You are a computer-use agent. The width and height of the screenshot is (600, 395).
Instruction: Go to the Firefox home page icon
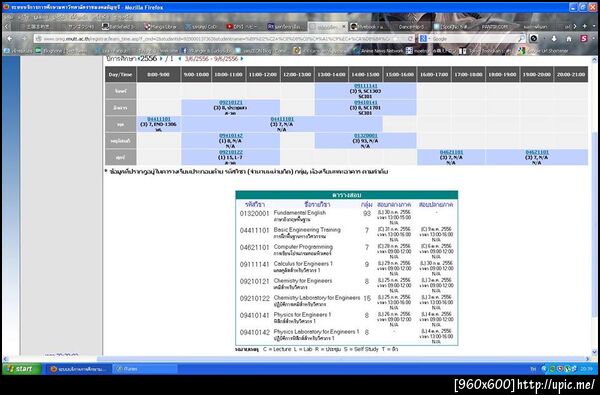569,39
